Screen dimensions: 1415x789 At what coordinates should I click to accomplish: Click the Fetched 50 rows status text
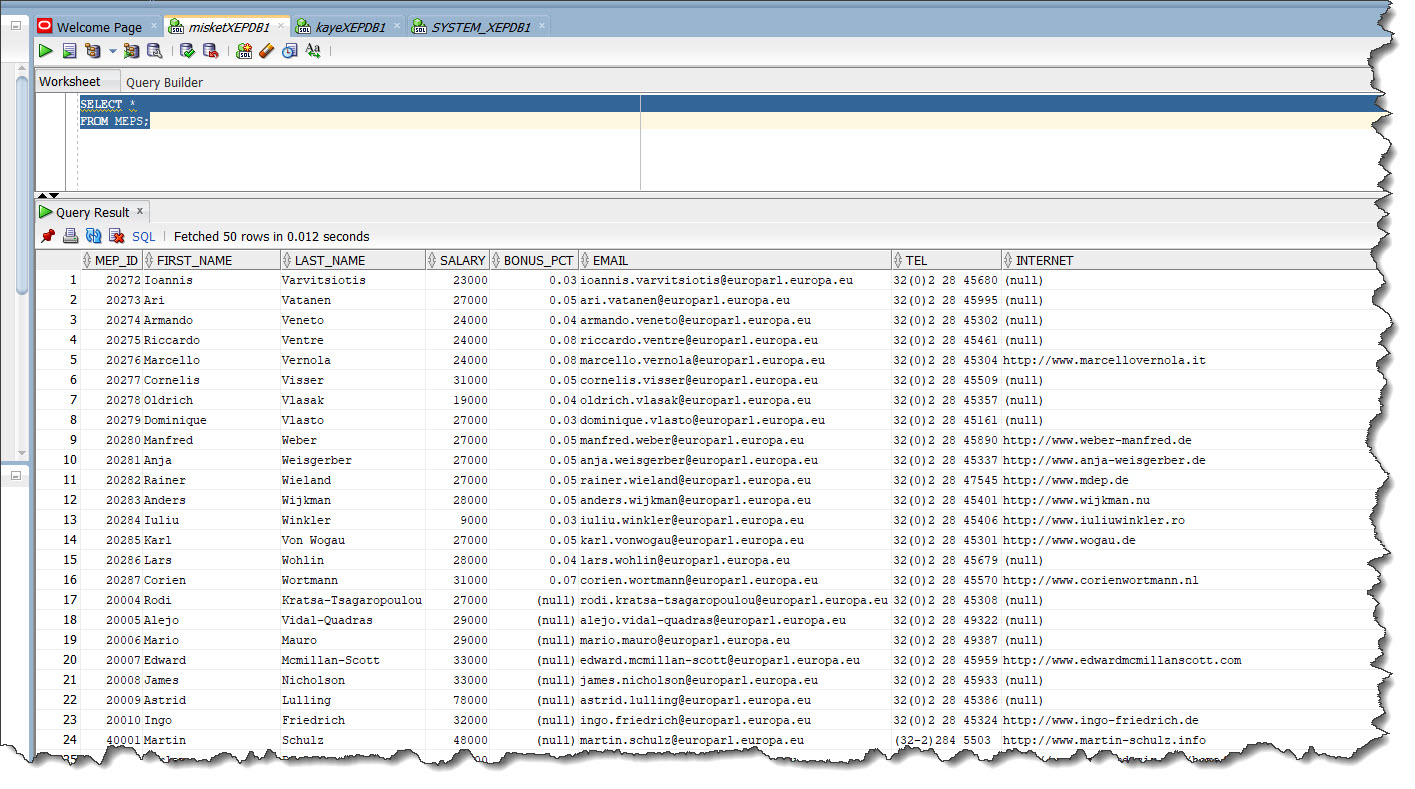(x=271, y=237)
